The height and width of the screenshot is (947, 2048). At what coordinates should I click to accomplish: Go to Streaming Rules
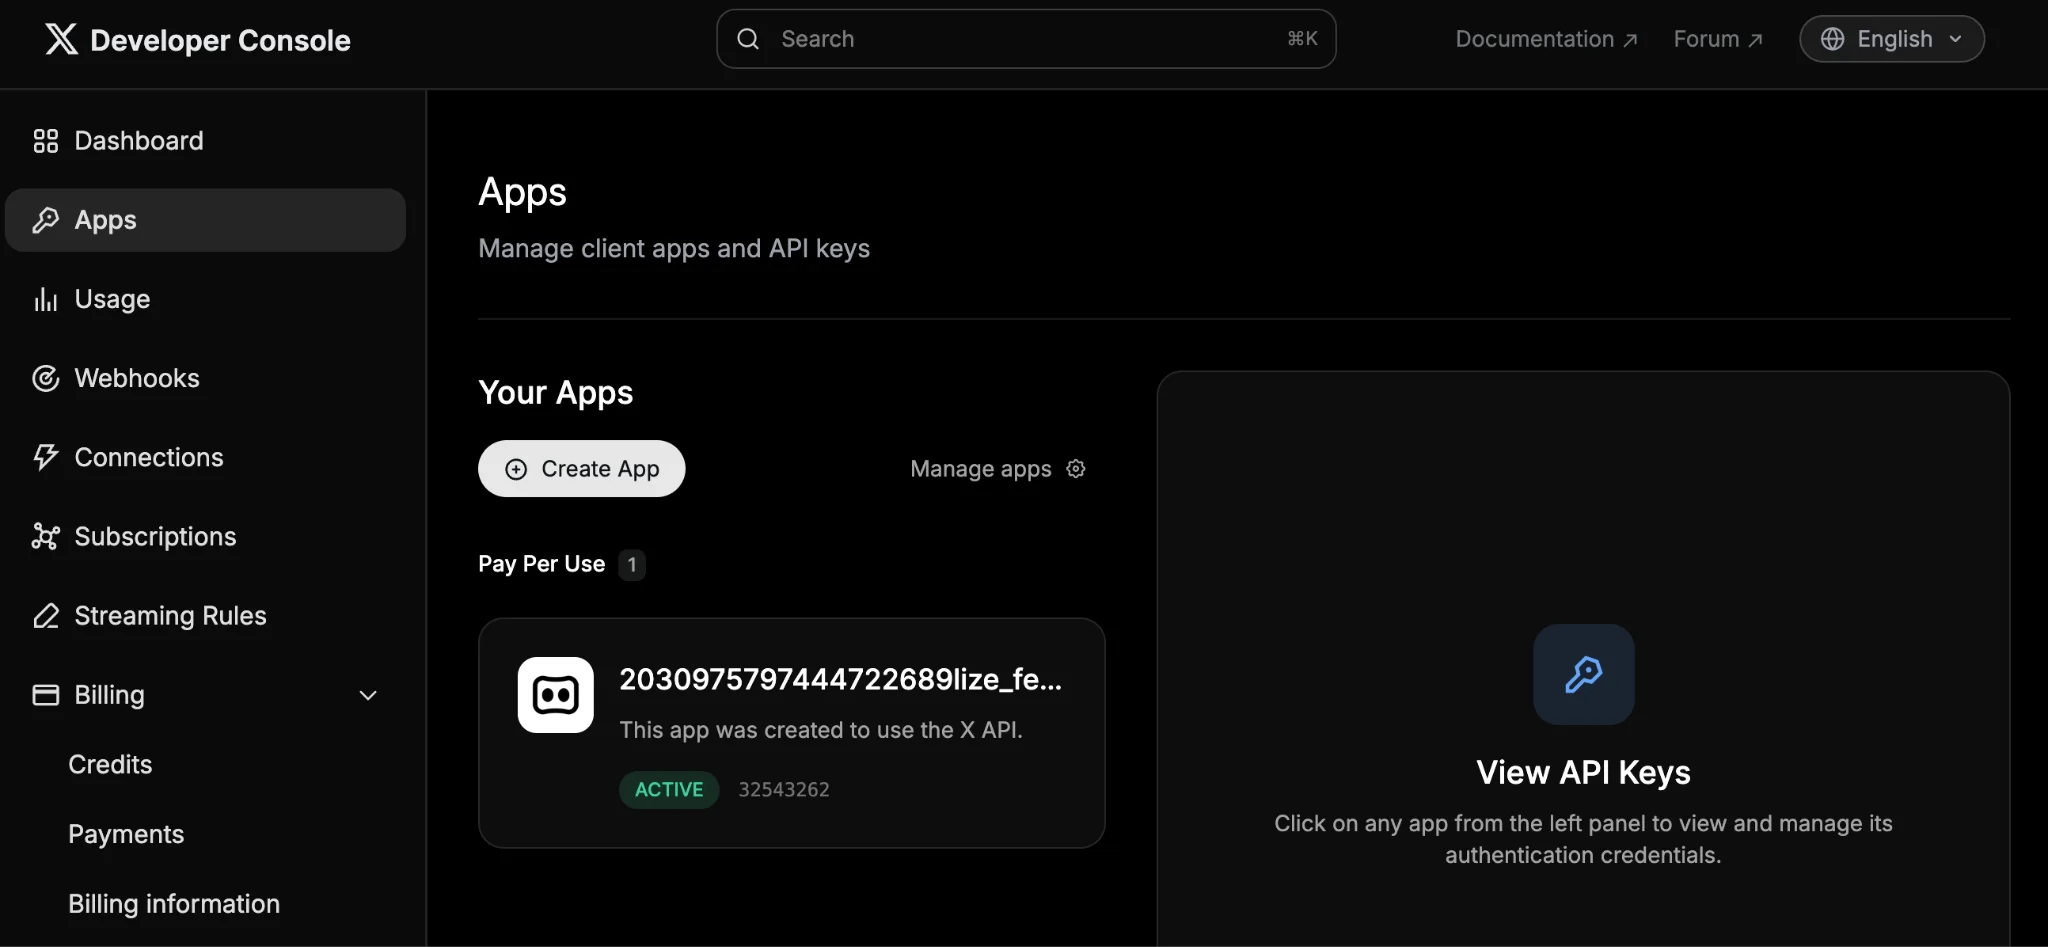(x=205, y=615)
